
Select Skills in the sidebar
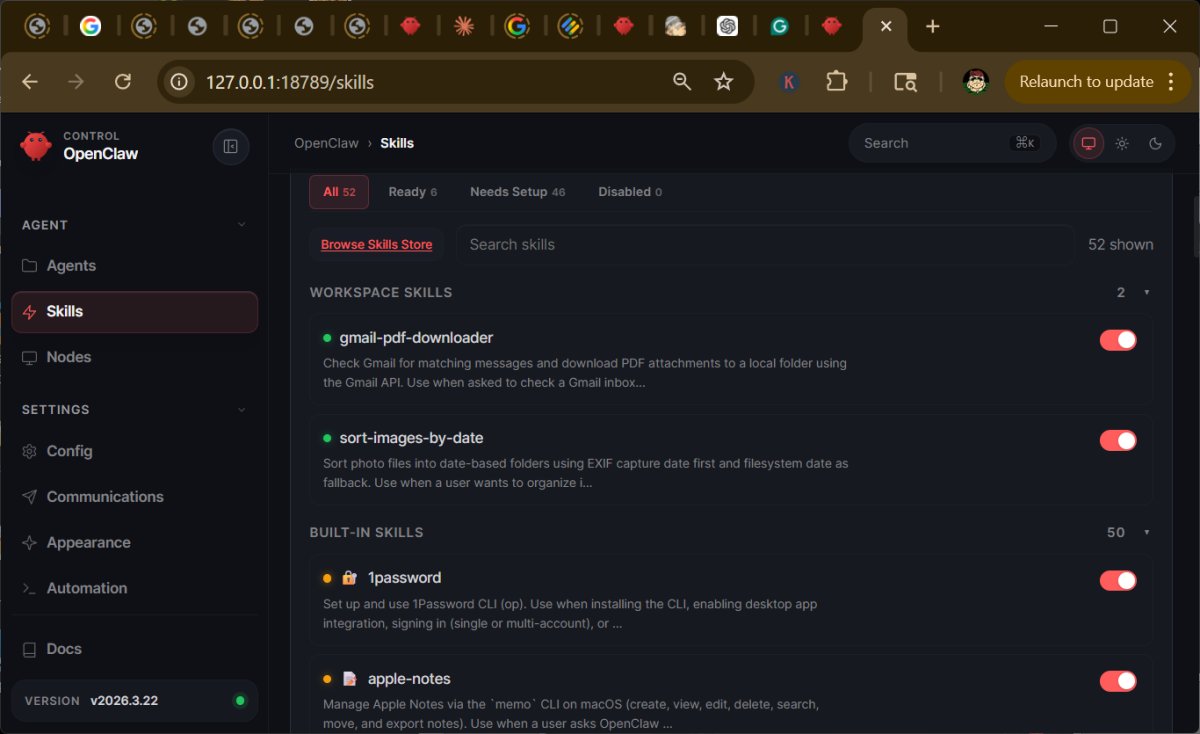pyautogui.click(x=134, y=312)
